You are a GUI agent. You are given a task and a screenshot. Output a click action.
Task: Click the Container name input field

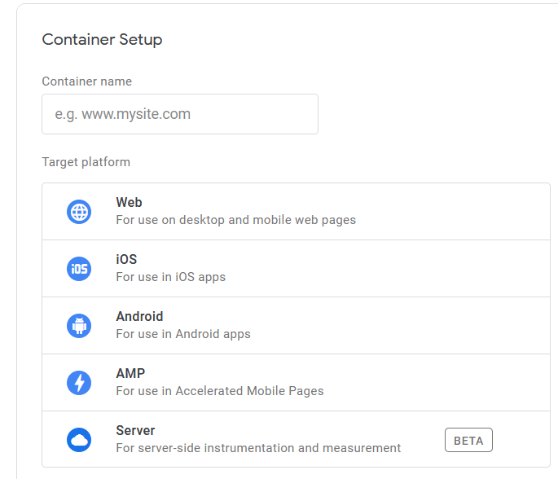pyautogui.click(x=180, y=114)
